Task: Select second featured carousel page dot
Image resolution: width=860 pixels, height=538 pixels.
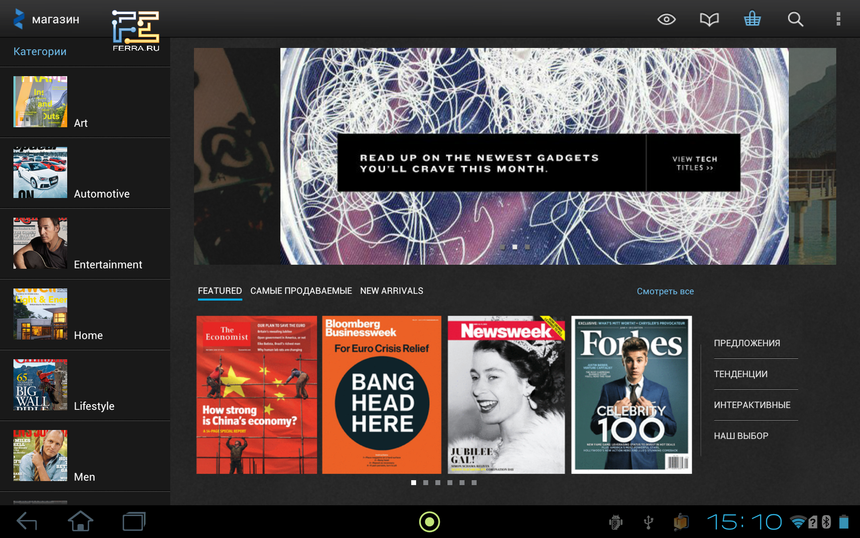Action: pos(426,483)
